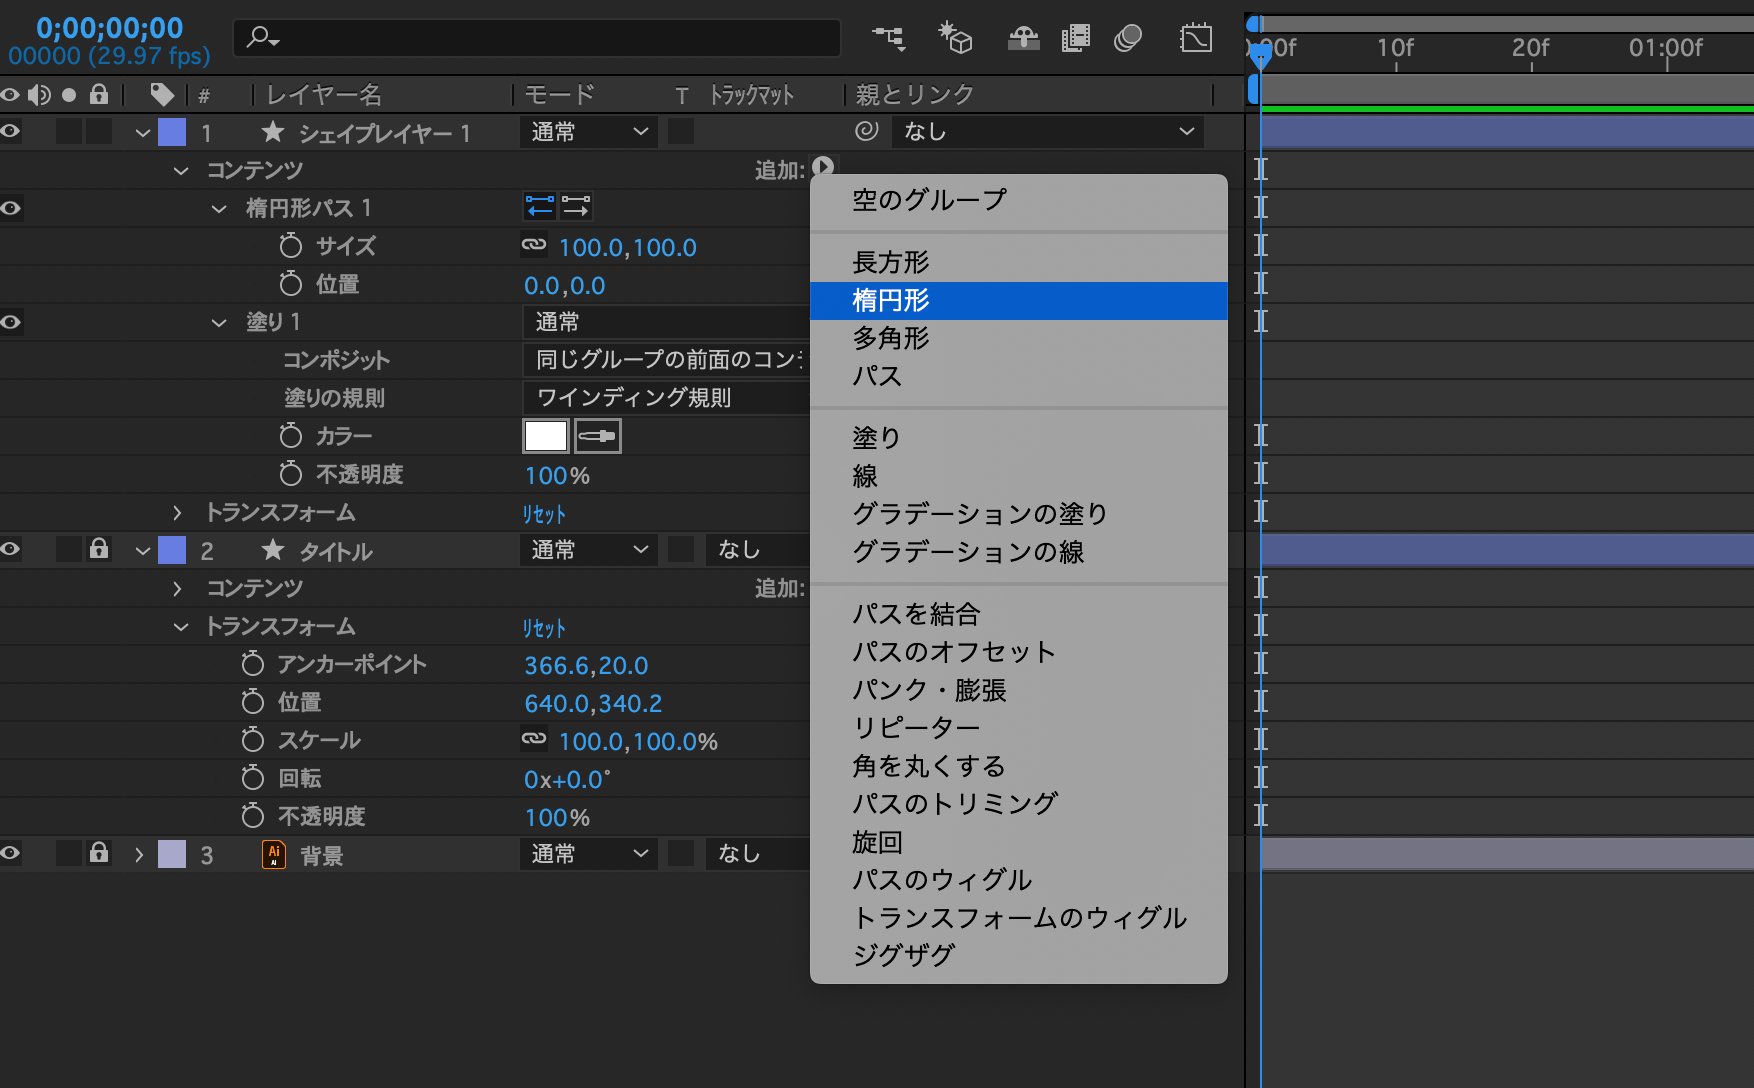
Task: Choose 空のグループ menu item
Action: 1018,200
